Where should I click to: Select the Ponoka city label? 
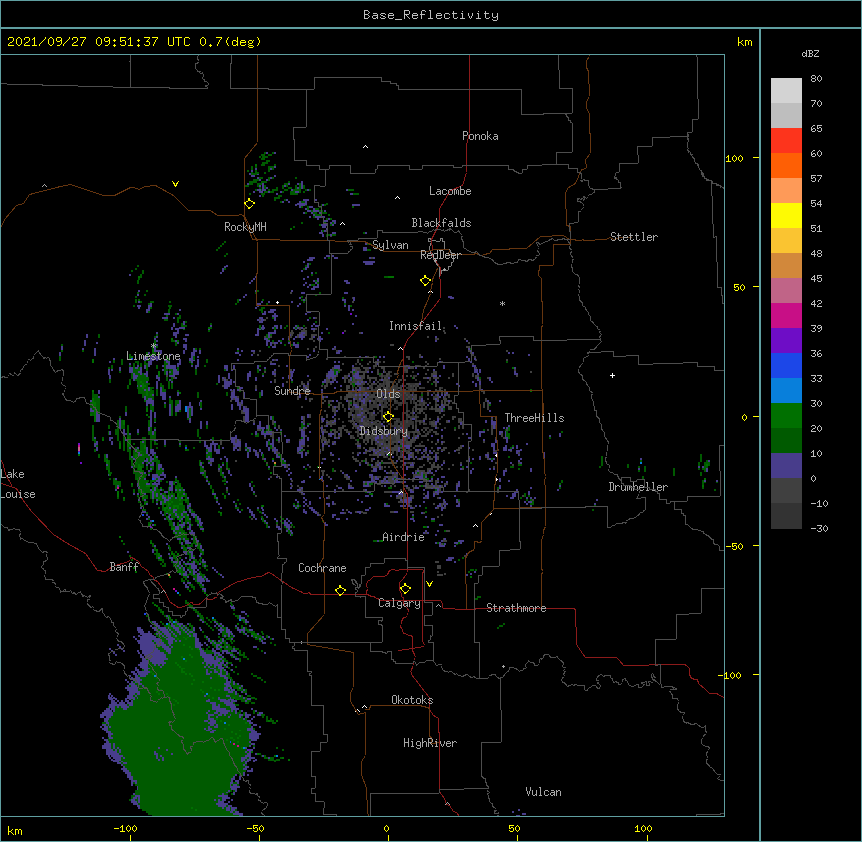click(x=480, y=136)
